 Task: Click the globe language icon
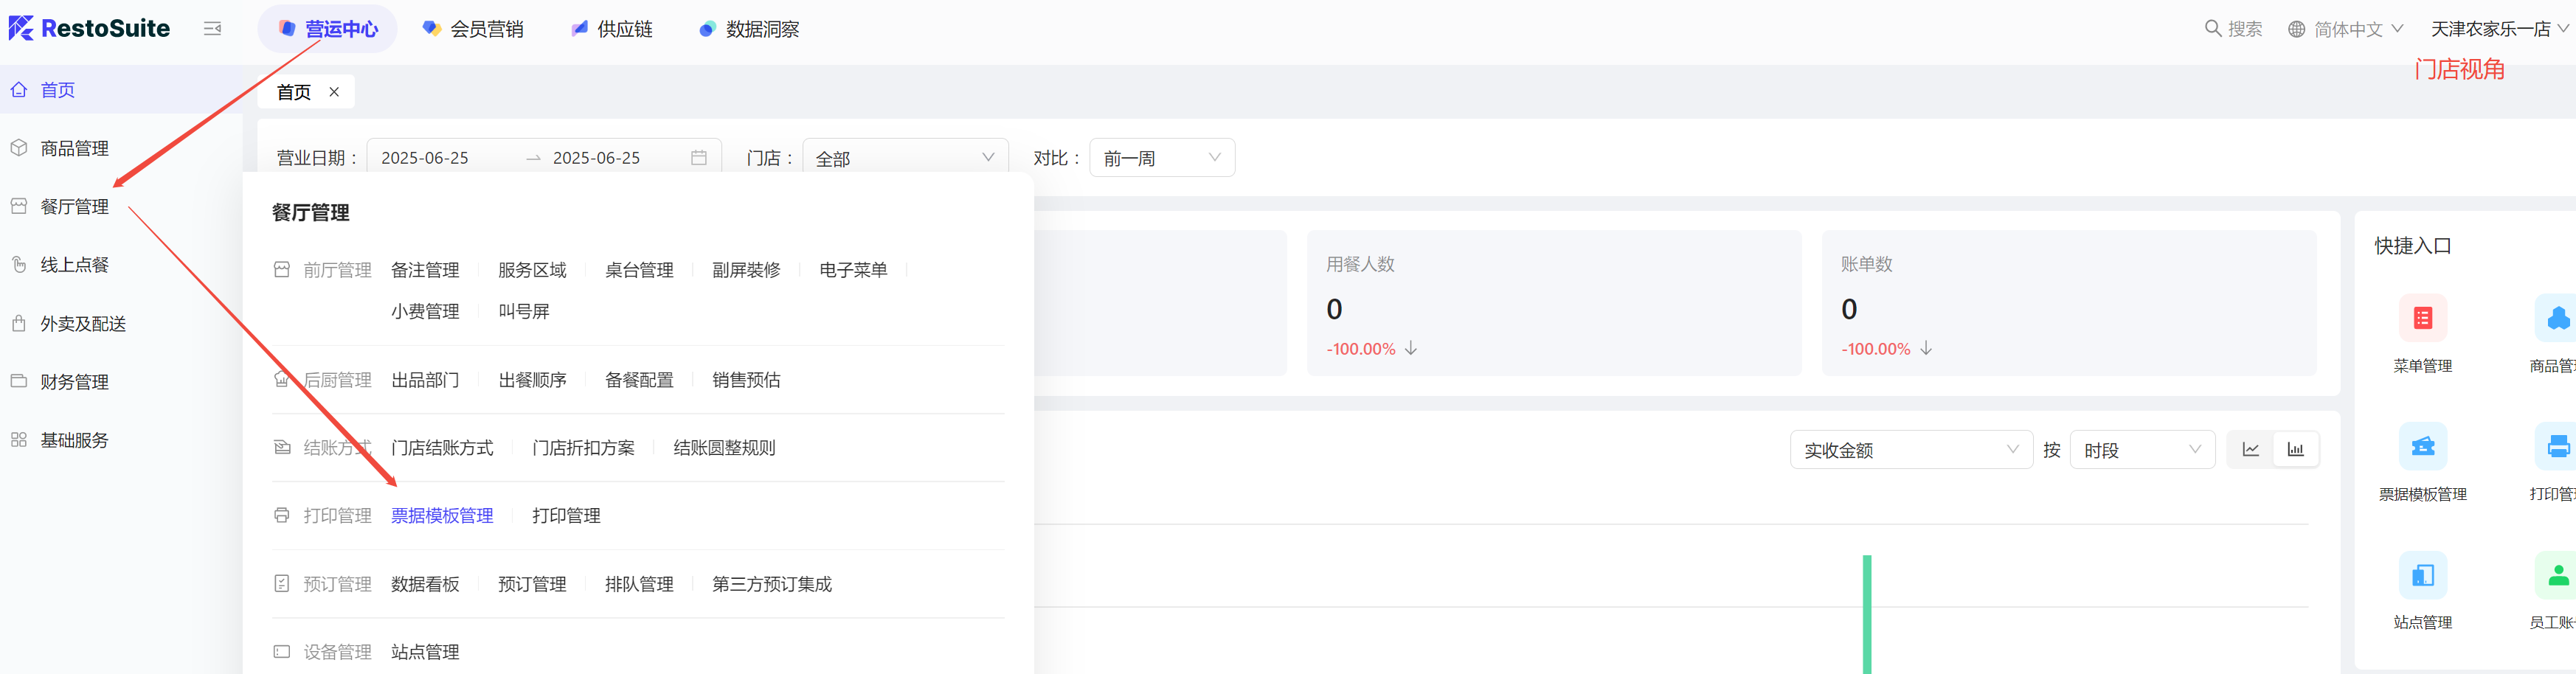tap(2297, 29)
